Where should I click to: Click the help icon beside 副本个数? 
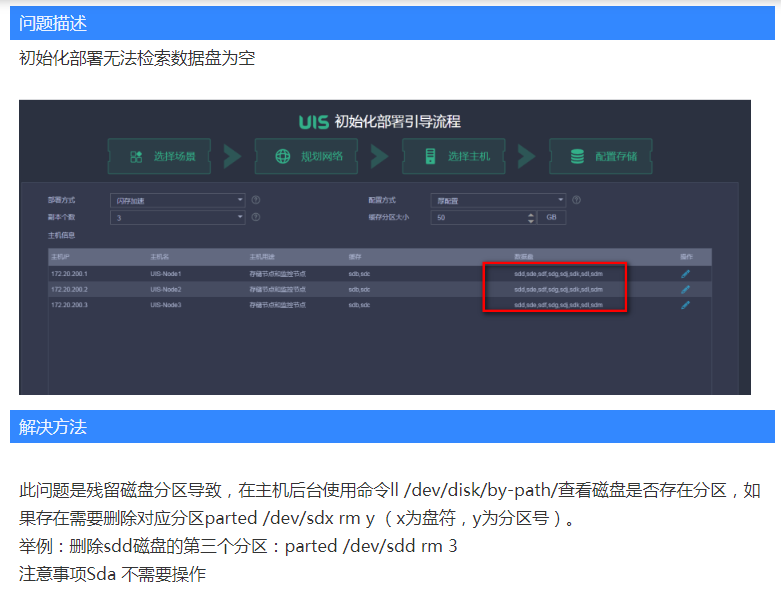tap(256, 217)
